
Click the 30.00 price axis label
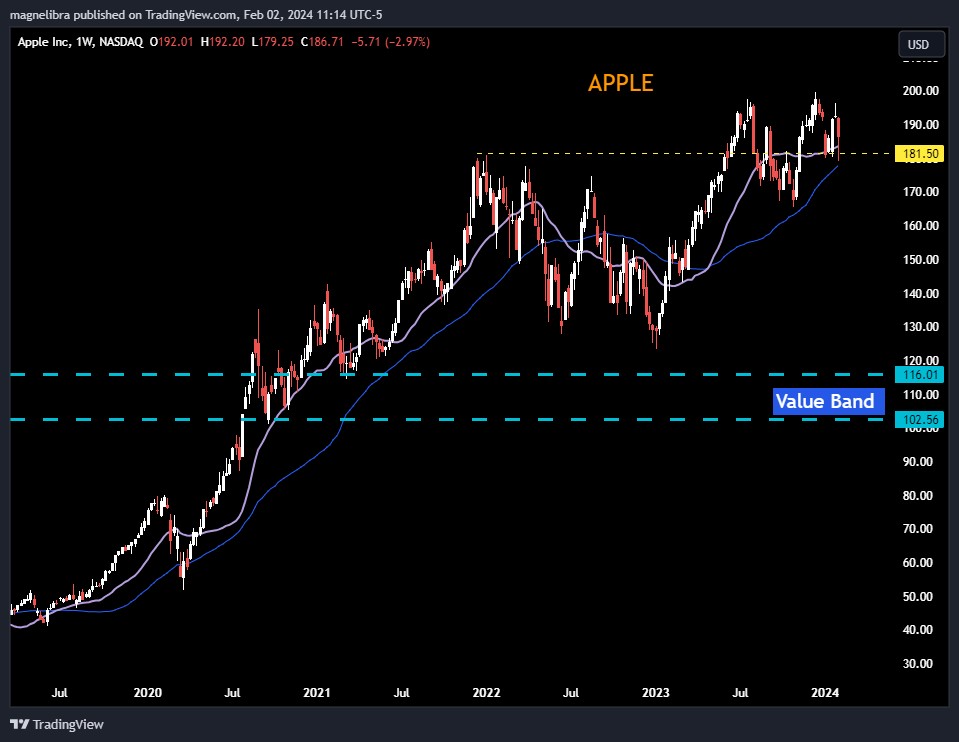coord(917,664)
